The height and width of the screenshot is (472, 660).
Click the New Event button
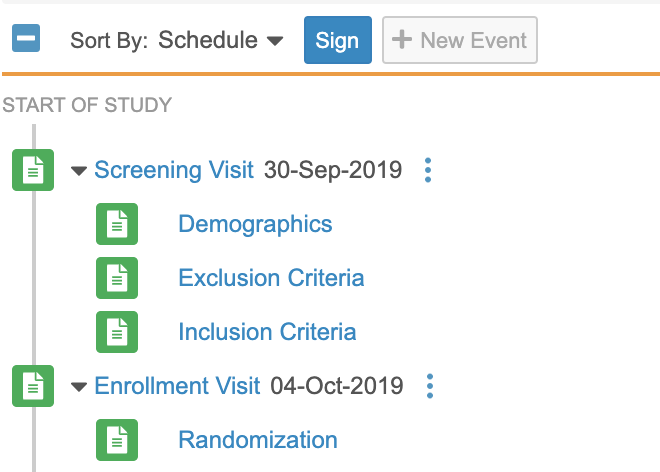coord(460,41)
